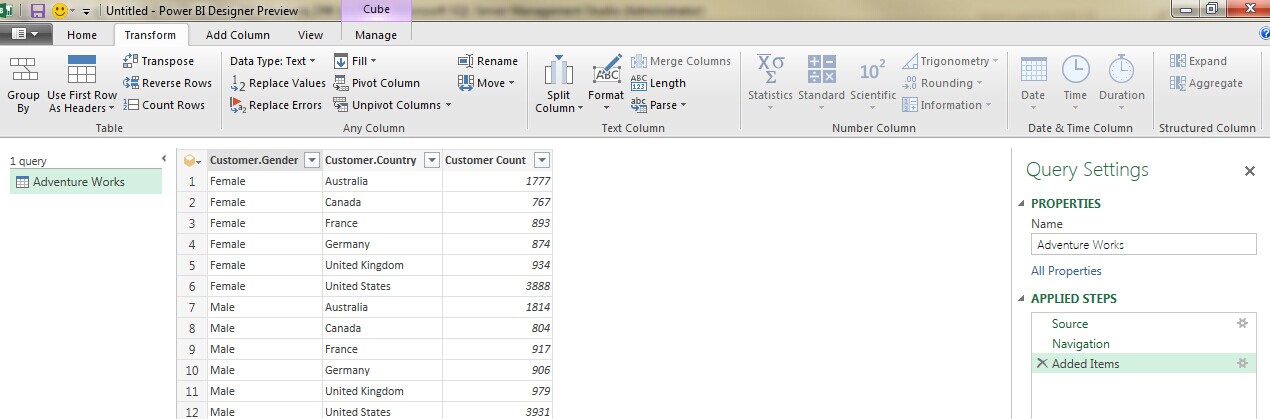The width and height of the screenshot is (1270, 419).
Task: Open the File menu button
Action: 26,34
